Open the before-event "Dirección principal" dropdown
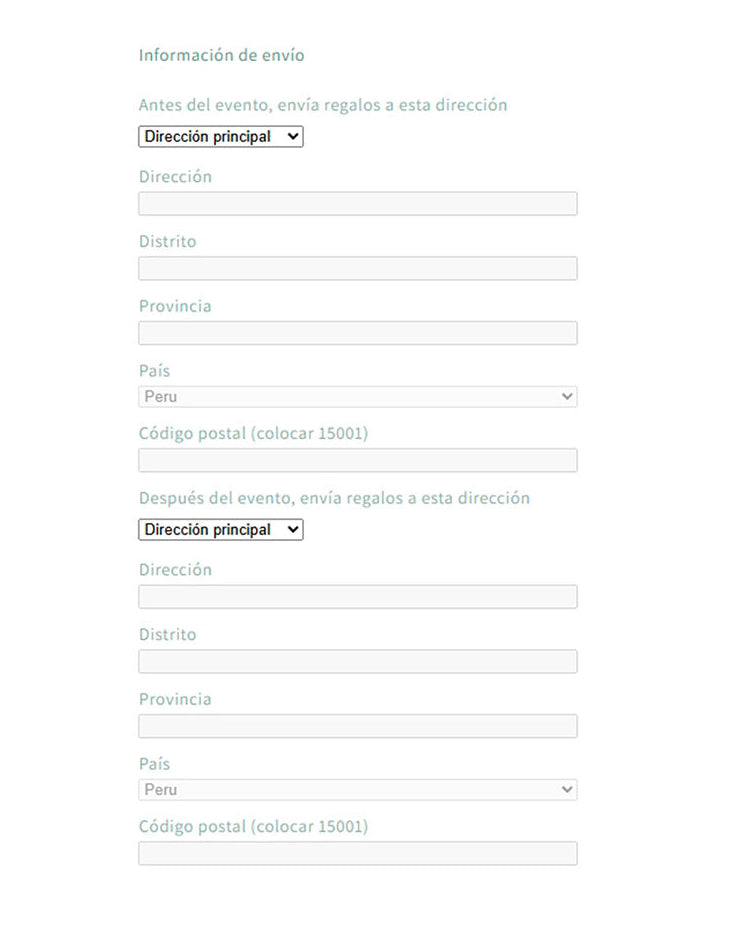 pyautogui.click(x=220, y=137)
